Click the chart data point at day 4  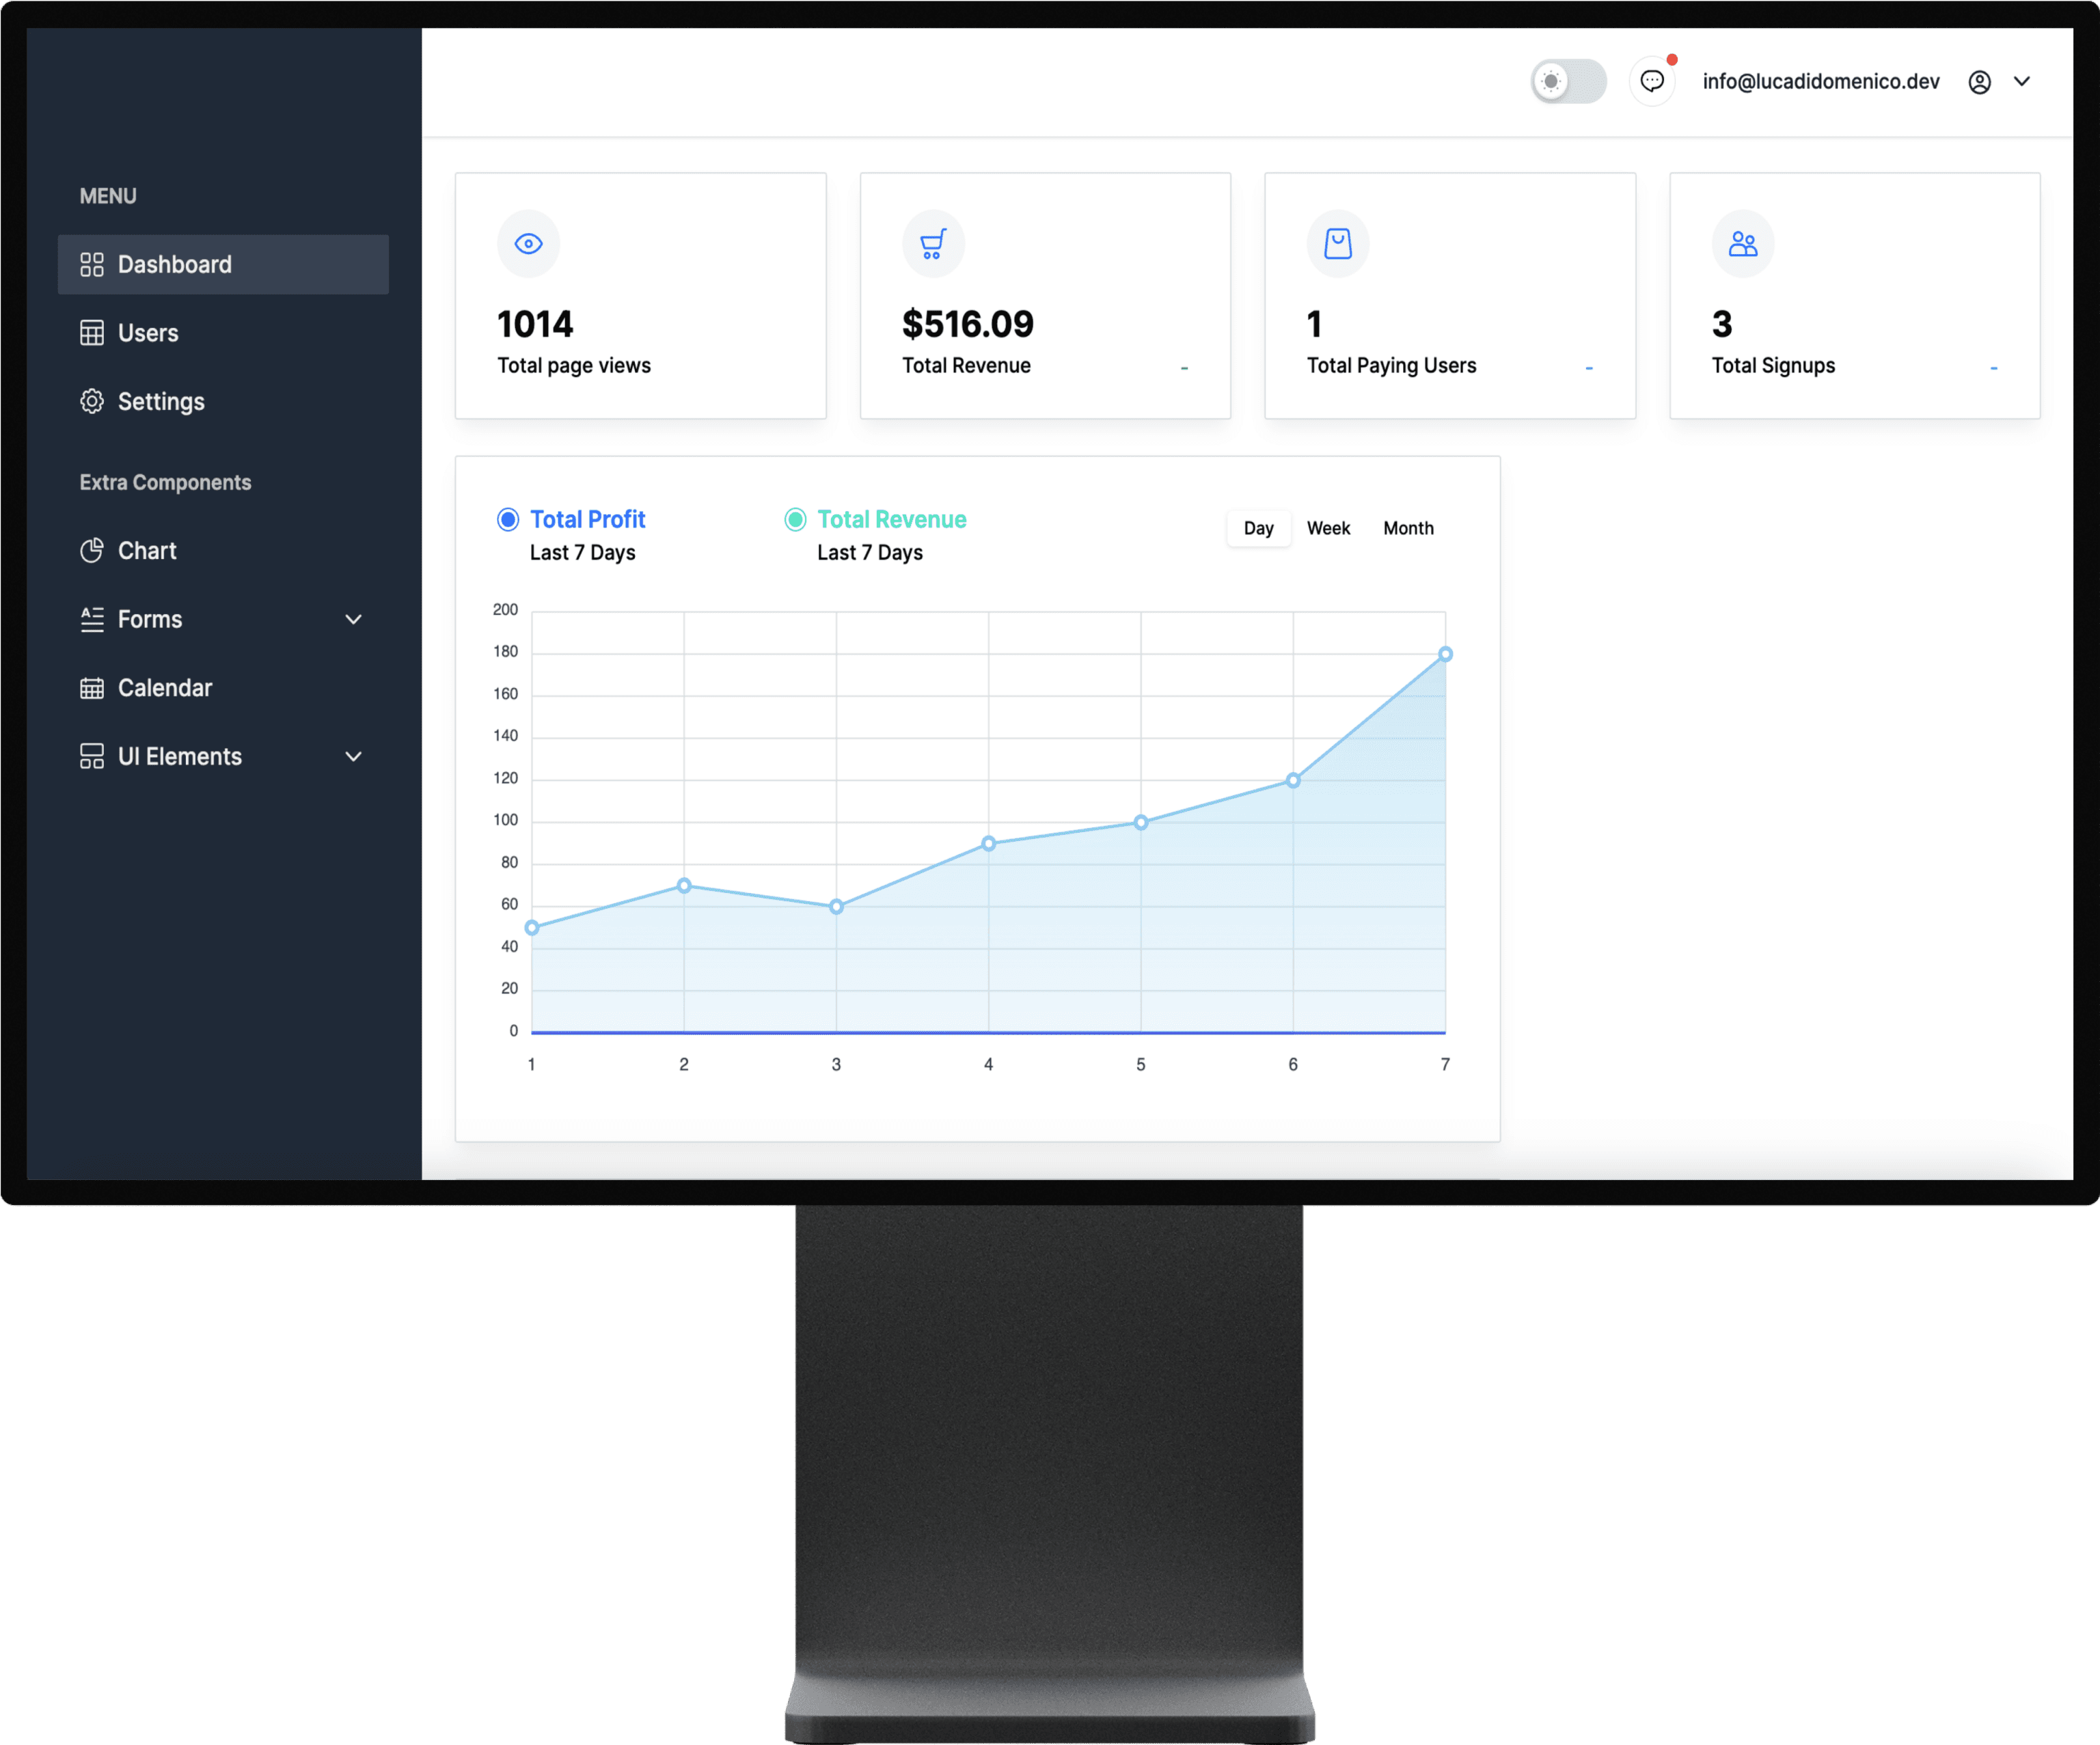tap(988, 843)
